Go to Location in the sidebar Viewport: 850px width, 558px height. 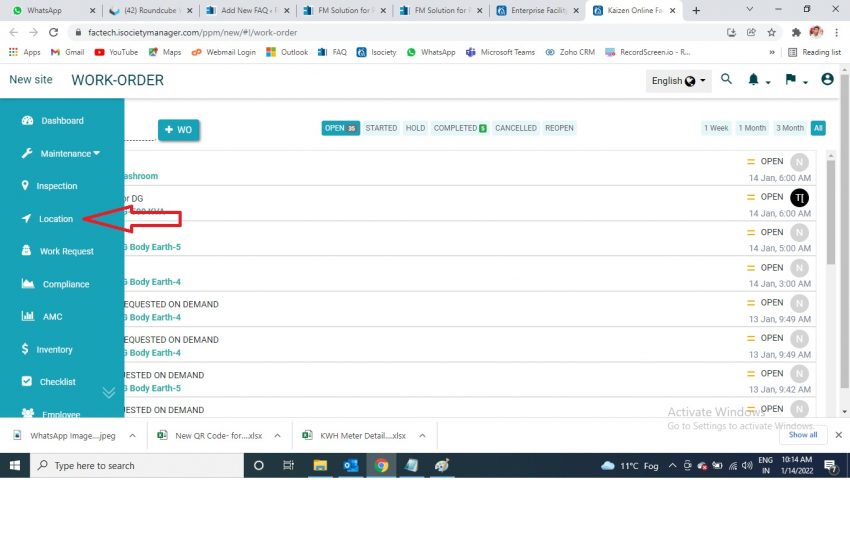point(47,219)
